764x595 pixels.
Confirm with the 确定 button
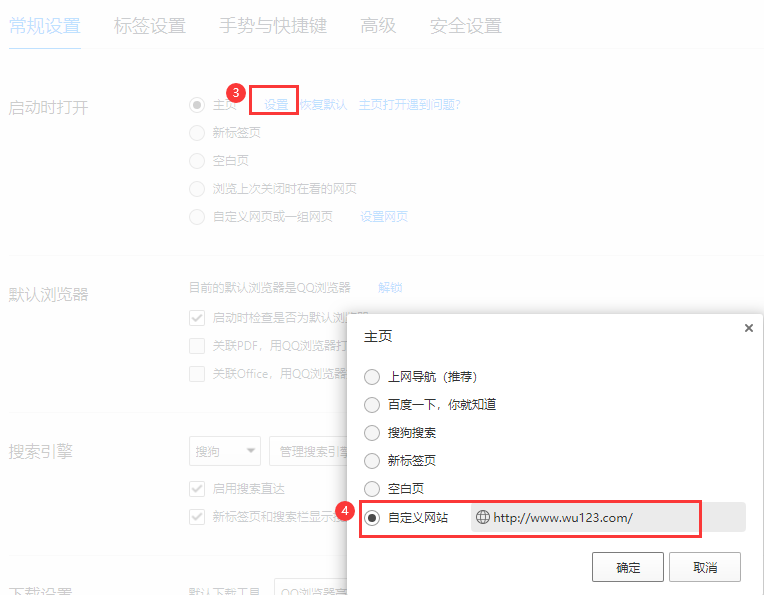(x=628, y=567)
